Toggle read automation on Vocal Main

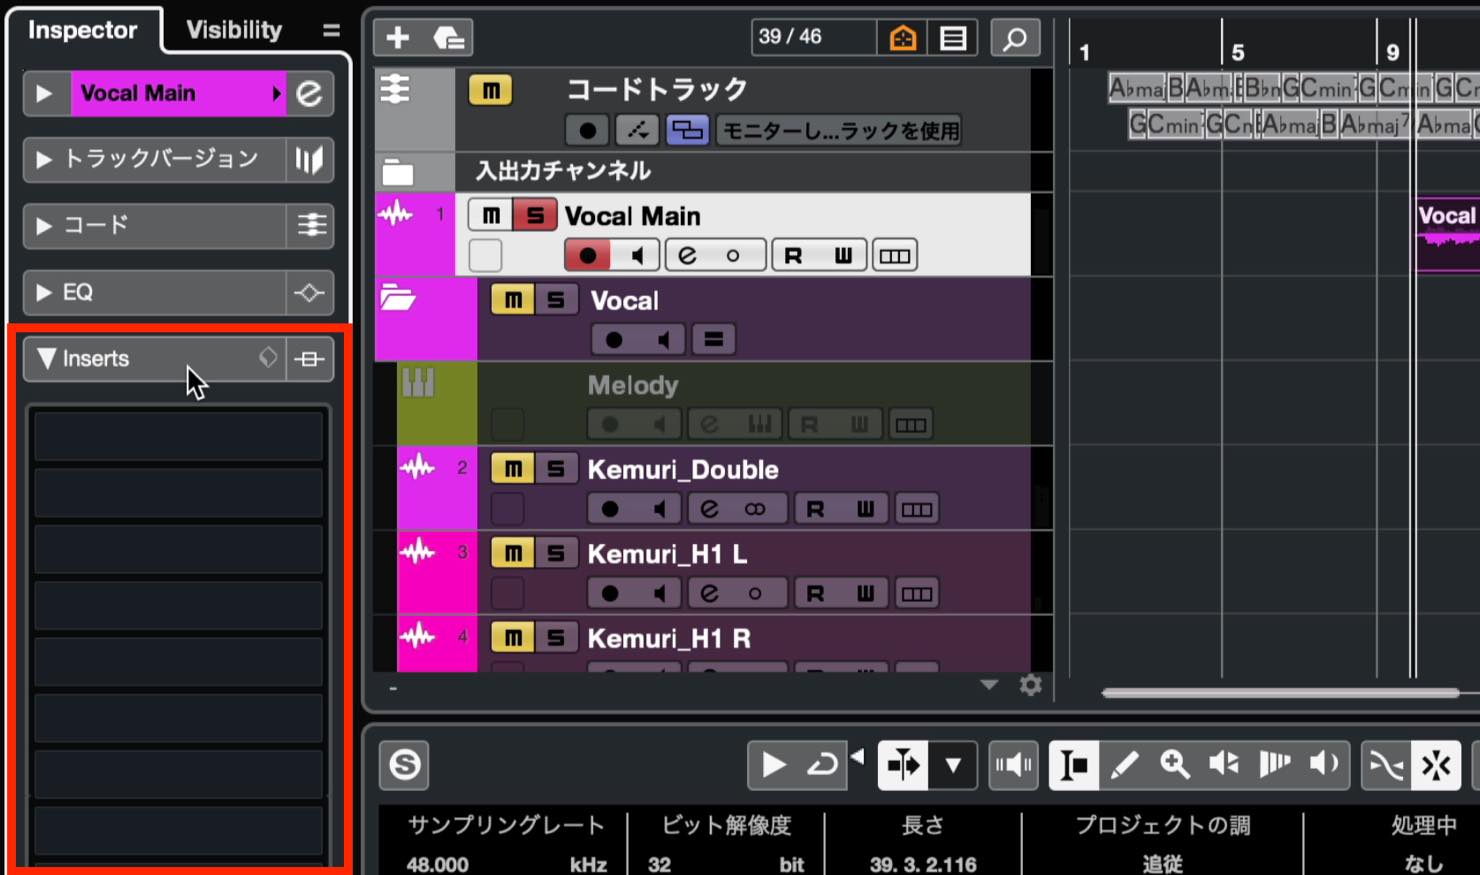pyautogui.click(x=793, y=255)
